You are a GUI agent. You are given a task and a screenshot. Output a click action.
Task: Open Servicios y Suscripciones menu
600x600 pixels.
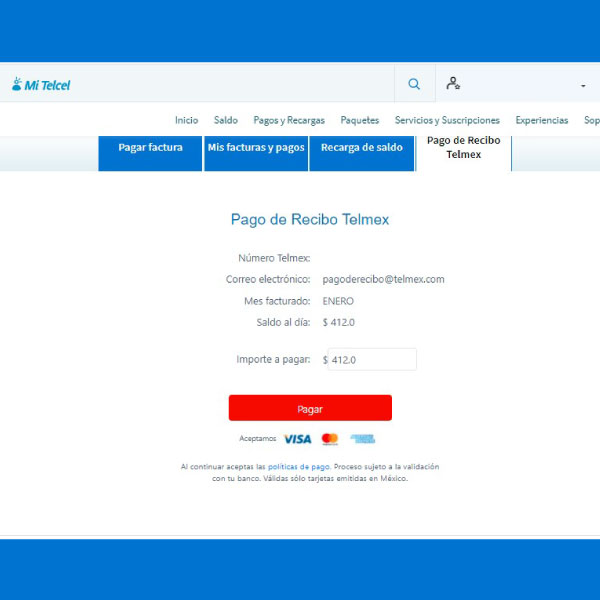(x=447, y=120)
